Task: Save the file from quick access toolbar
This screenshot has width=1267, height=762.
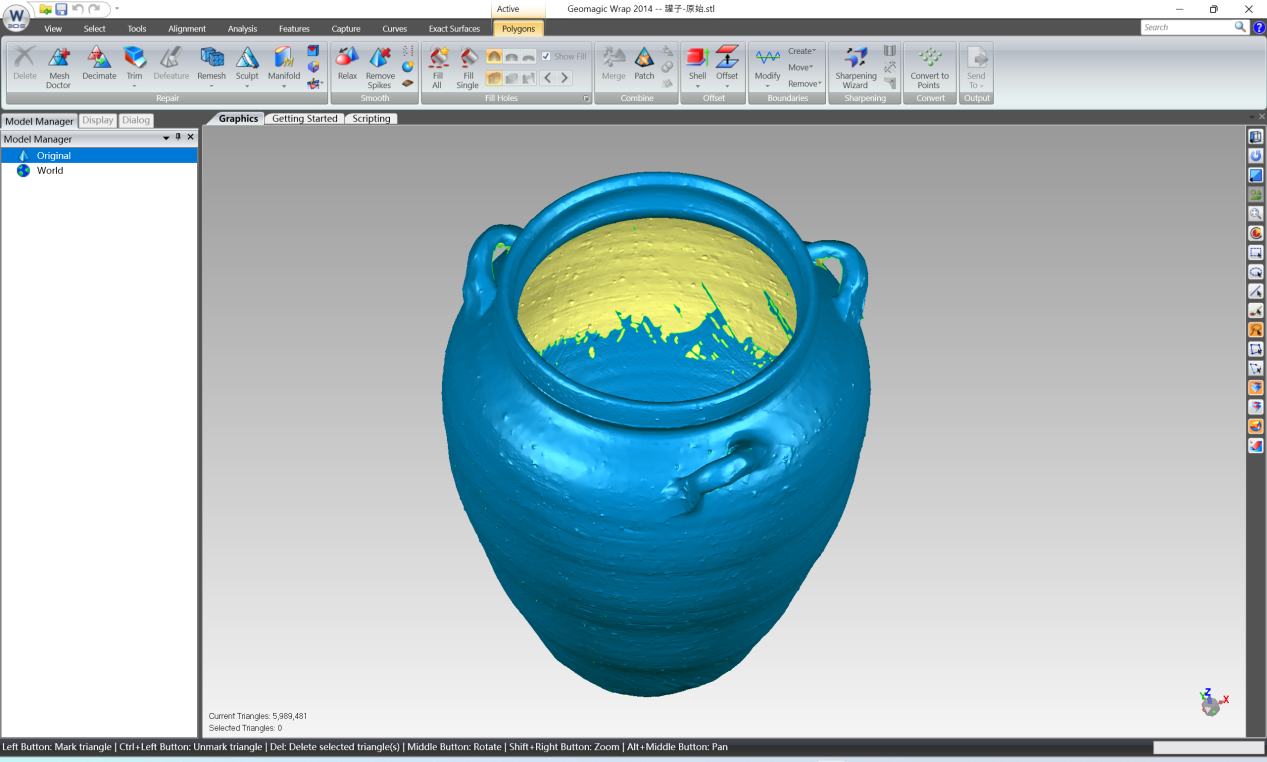Action: (61, 9)
